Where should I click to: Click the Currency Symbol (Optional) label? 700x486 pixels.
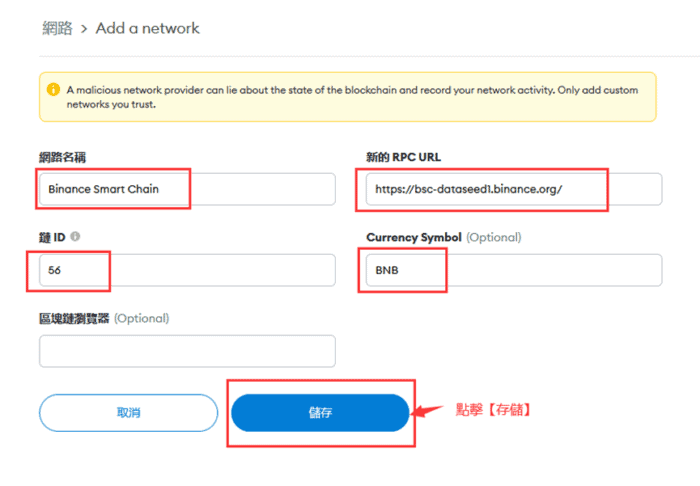(444, 237)
